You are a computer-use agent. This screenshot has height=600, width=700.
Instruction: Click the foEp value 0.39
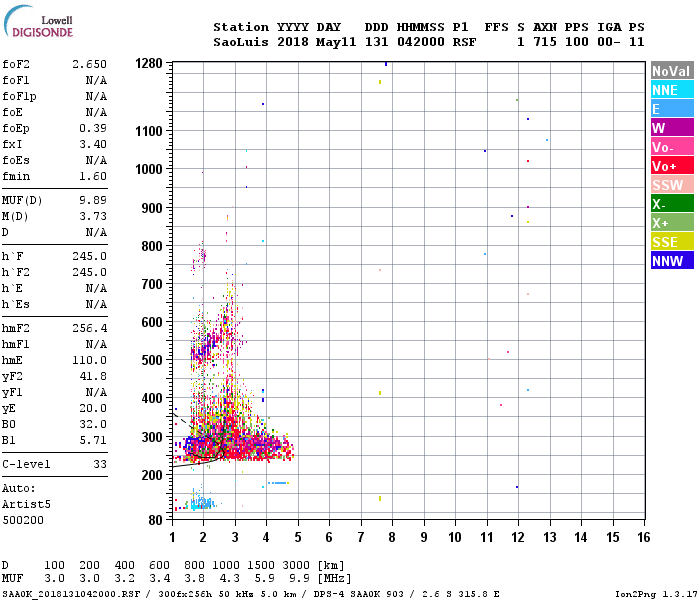(x=93, y=128)
